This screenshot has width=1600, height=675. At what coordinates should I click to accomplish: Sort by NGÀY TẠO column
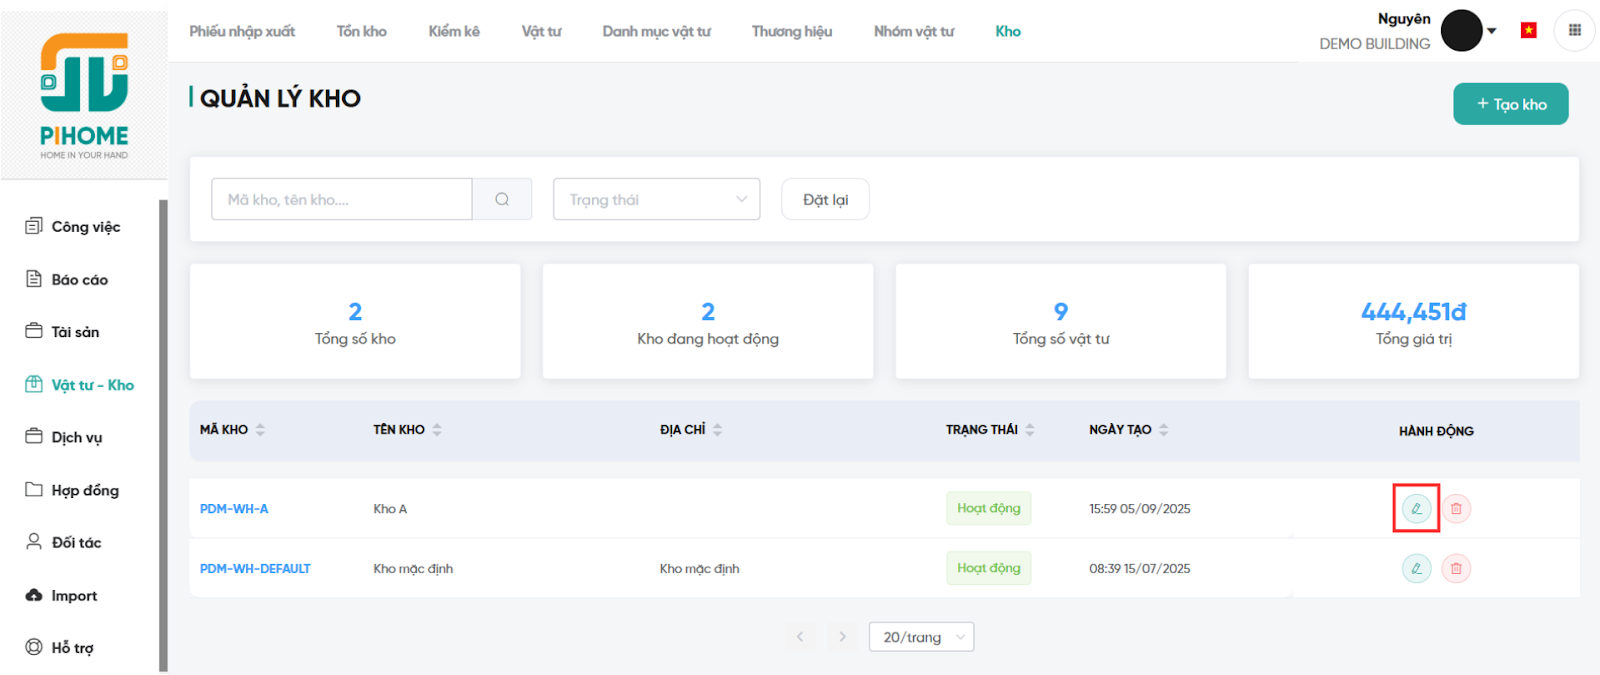coord(1164,429)
